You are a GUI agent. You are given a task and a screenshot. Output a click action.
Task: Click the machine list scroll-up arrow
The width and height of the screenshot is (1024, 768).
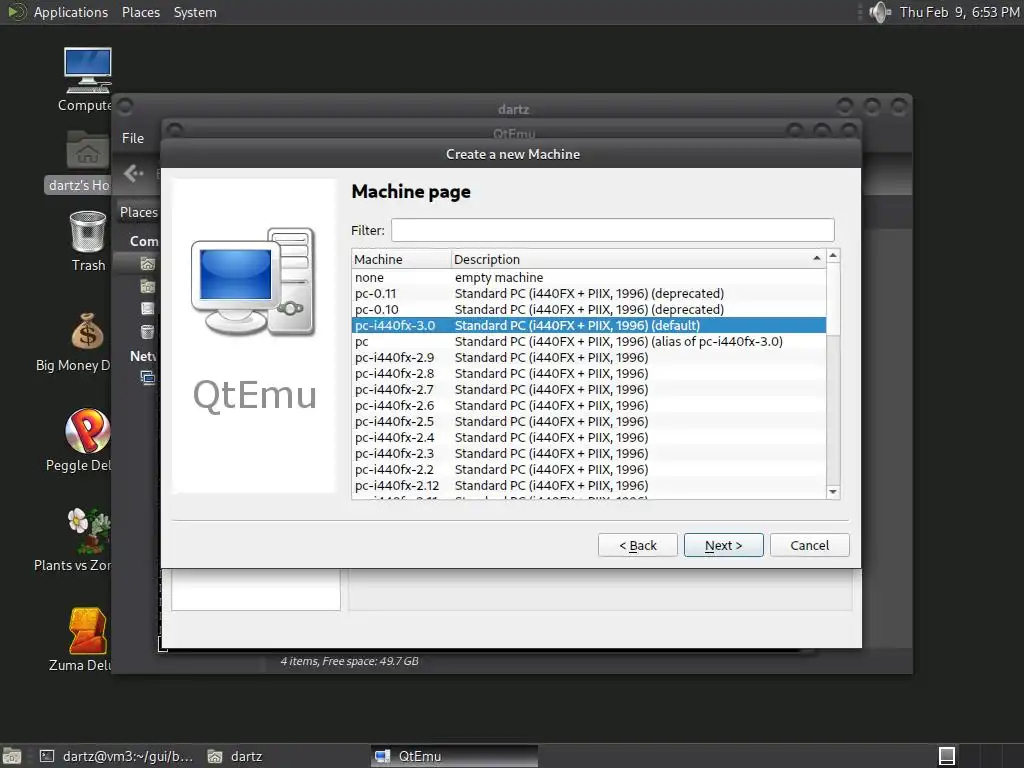pyautogui.click(x=833, y=255)
